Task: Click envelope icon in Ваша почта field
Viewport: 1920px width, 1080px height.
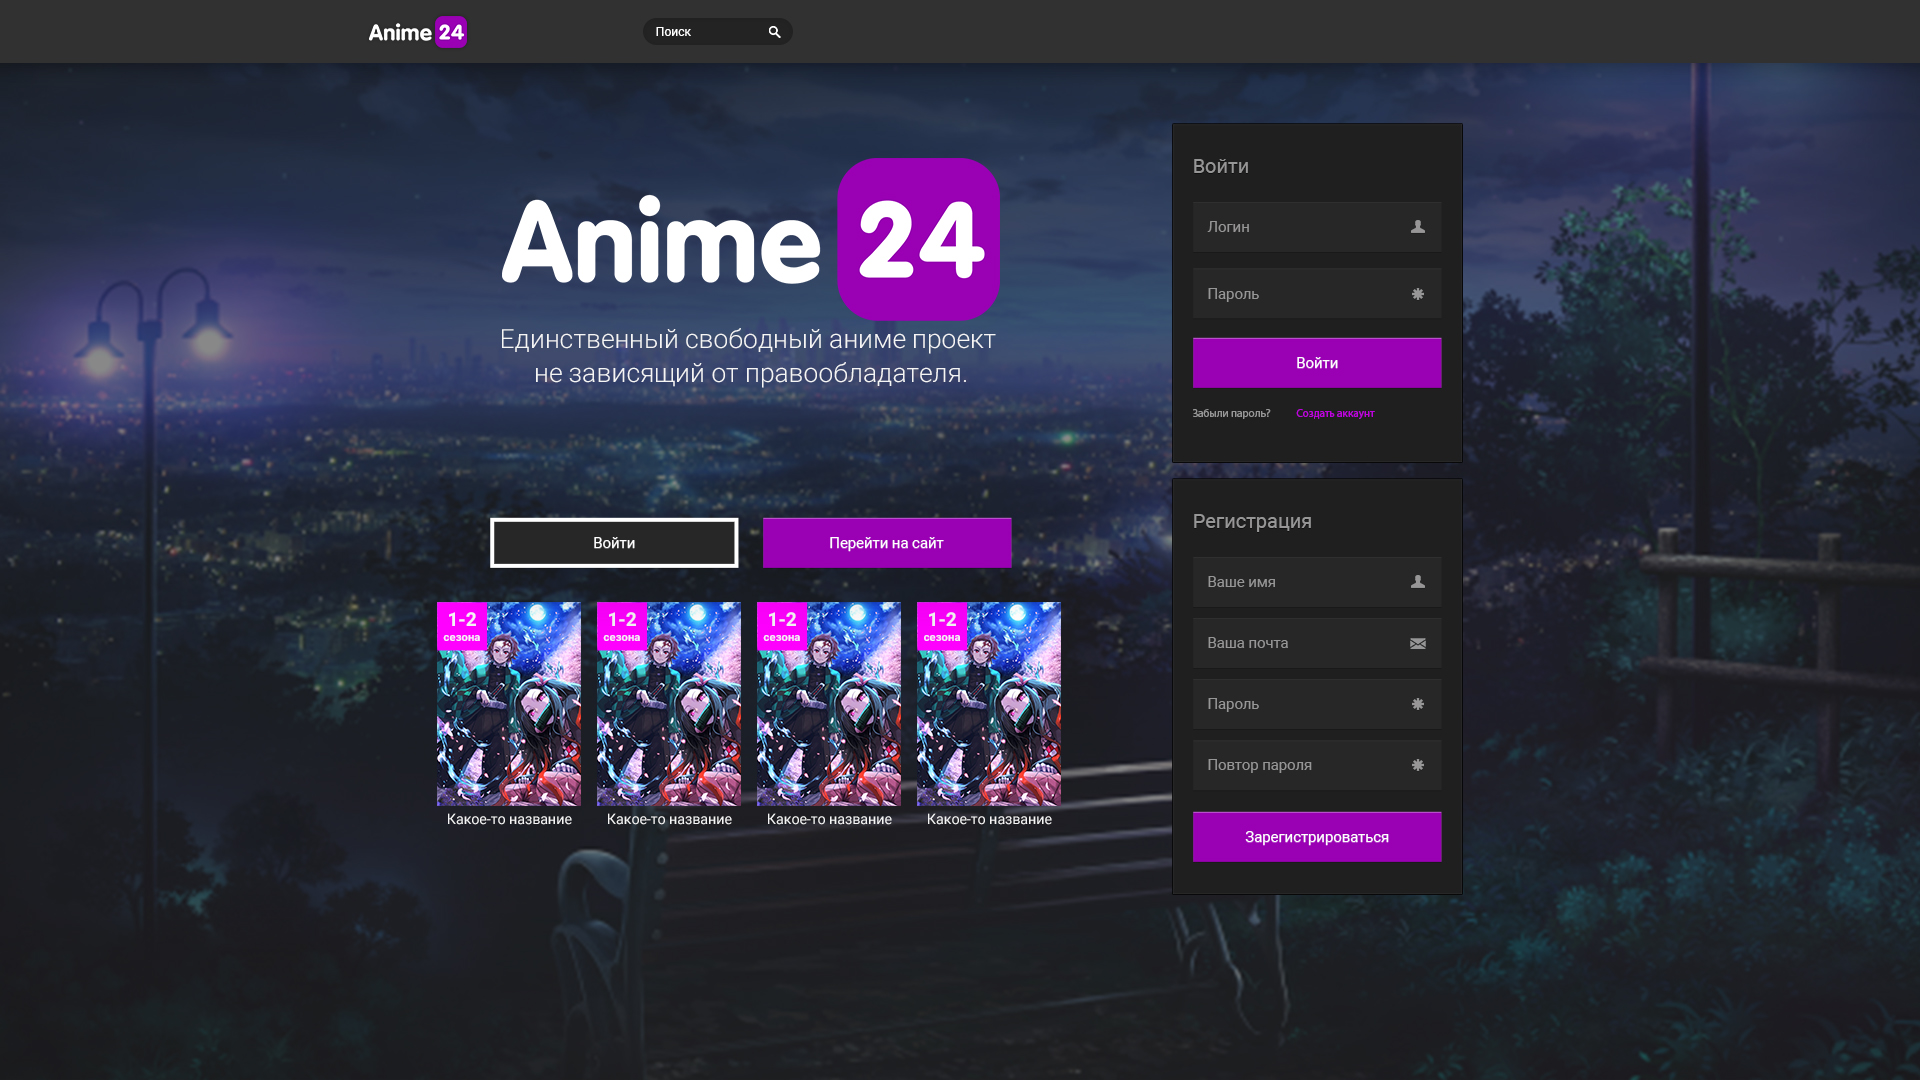Action: [1417, 644]
